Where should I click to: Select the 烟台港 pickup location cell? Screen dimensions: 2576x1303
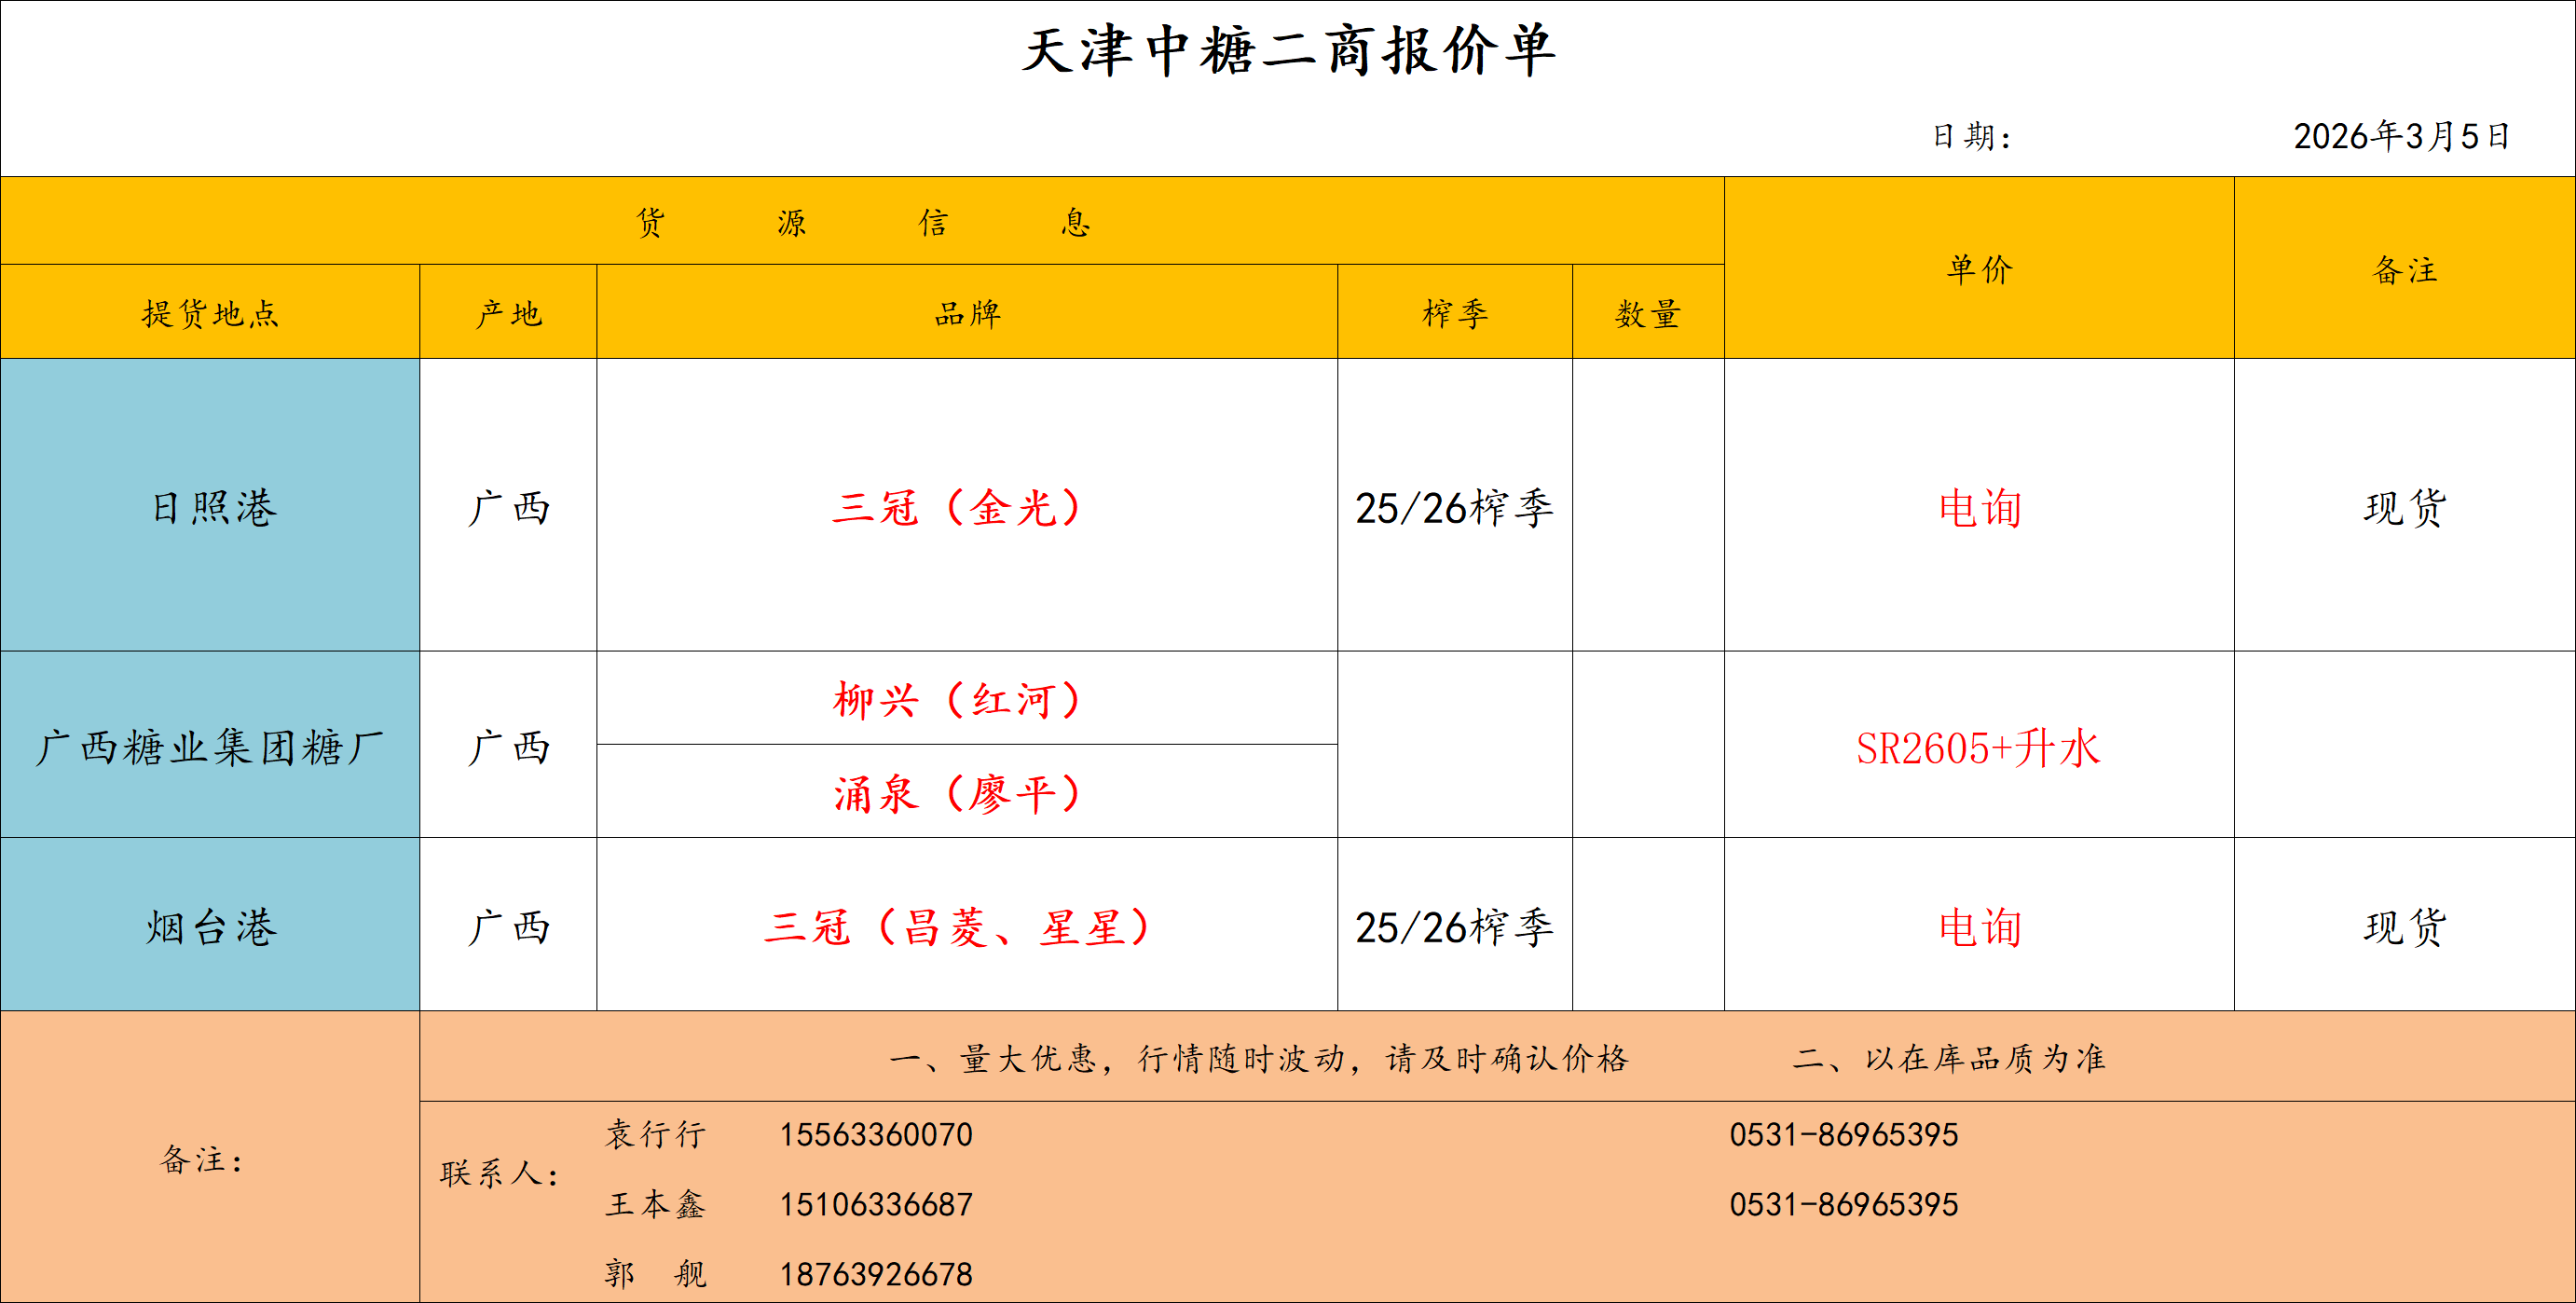tap(210, 926)
